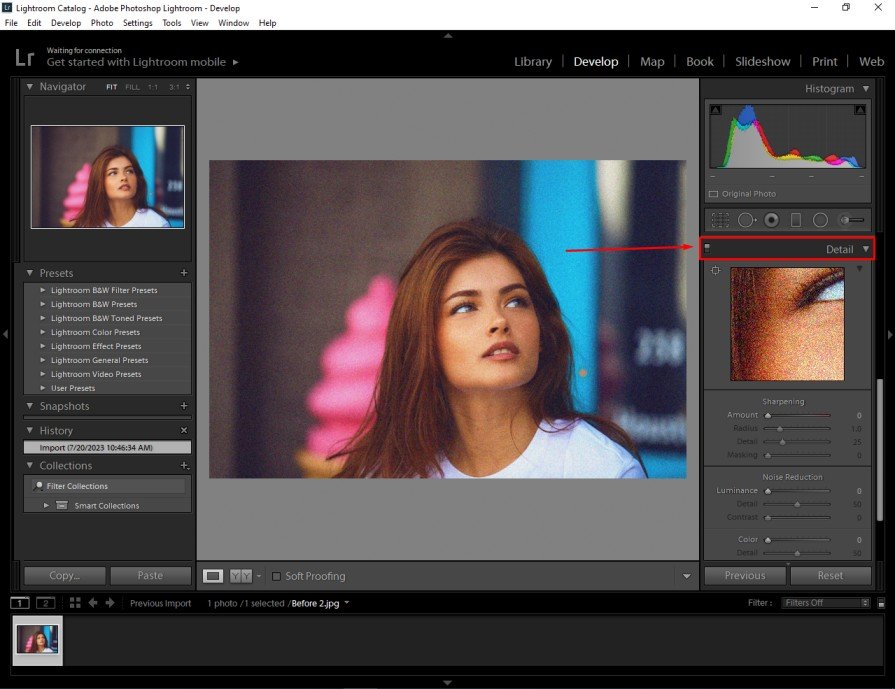Select the photo thumbnail in the filmstrip
The height and width of the screenshot is (689, 895).
tap(36, 640)
